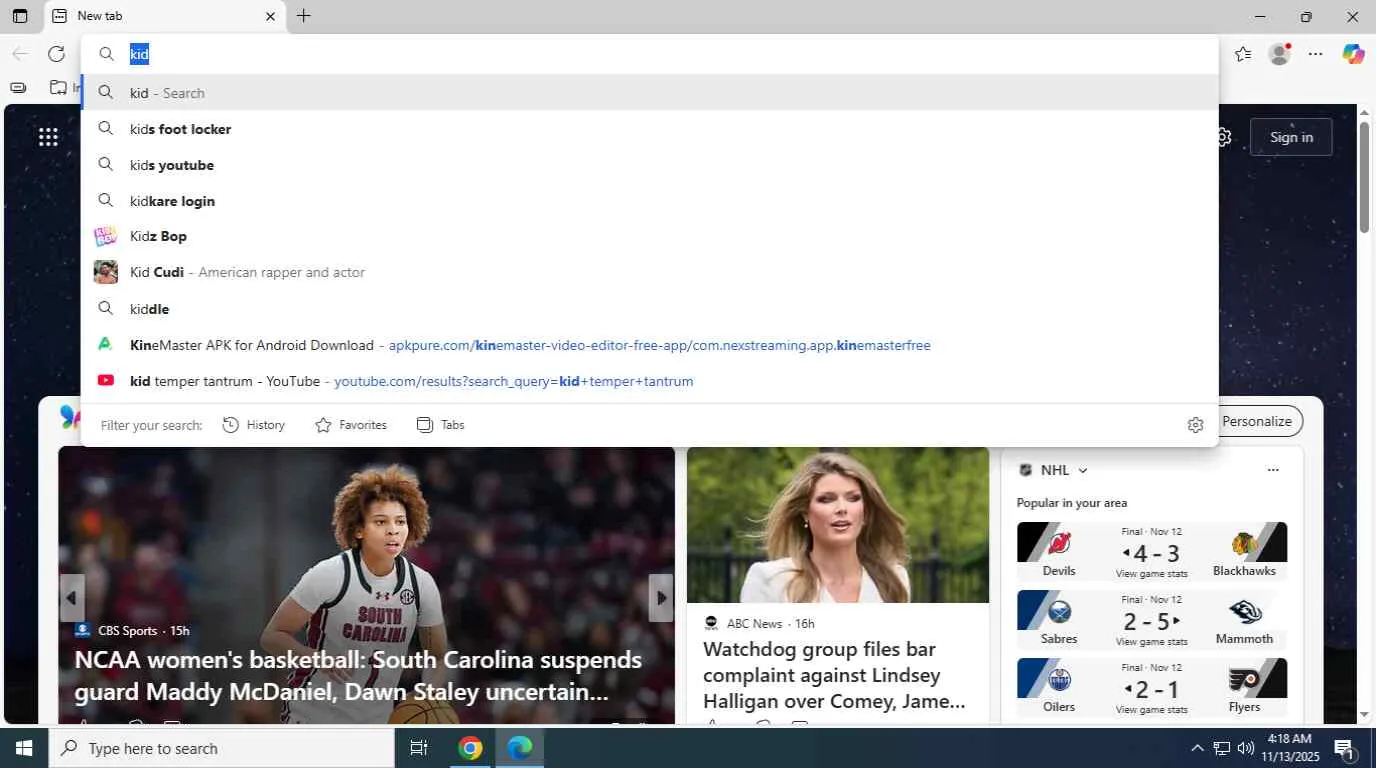Pick the "kids youtube" suggestion
Viewport: 1376px width, 768px height.
[650, 165]
